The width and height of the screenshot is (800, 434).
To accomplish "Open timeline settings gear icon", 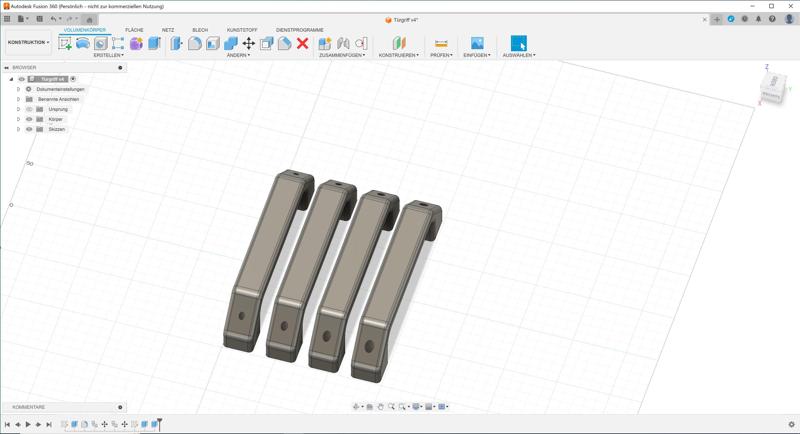I will tap(791, 424).
